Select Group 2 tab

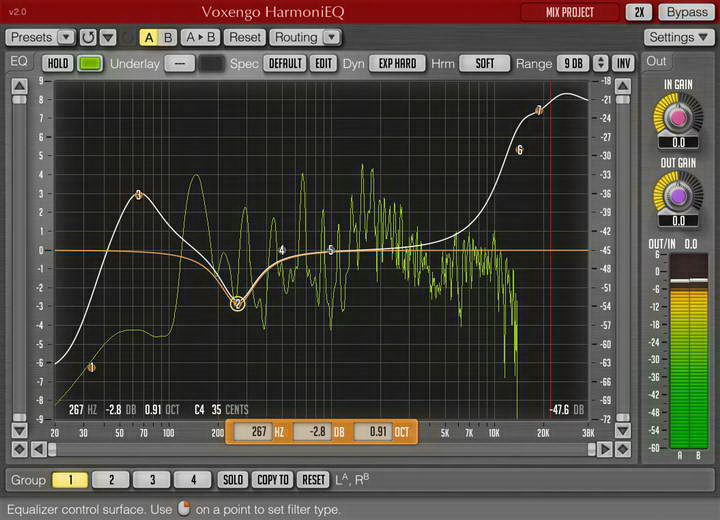point(112,480)
